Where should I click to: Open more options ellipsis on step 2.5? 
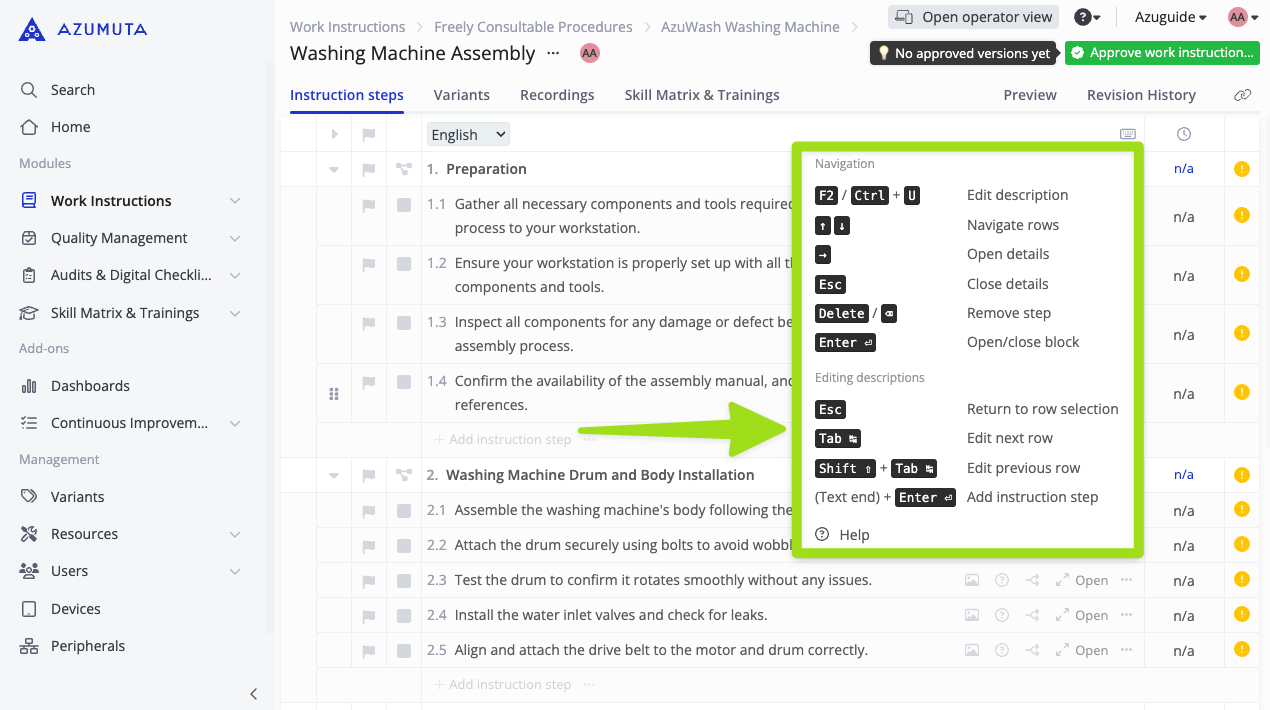1127,650
